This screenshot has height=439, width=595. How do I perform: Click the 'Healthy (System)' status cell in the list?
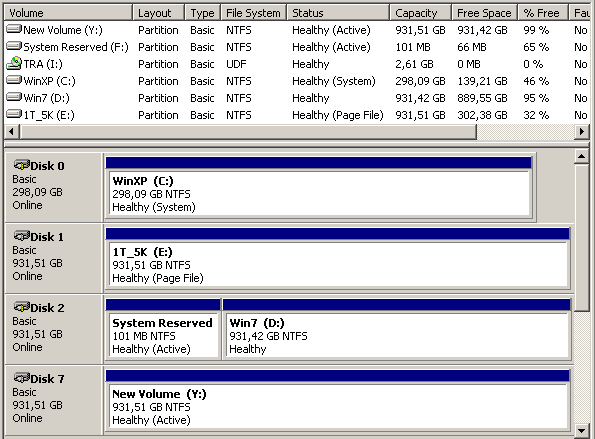click(x=334, y=81)
